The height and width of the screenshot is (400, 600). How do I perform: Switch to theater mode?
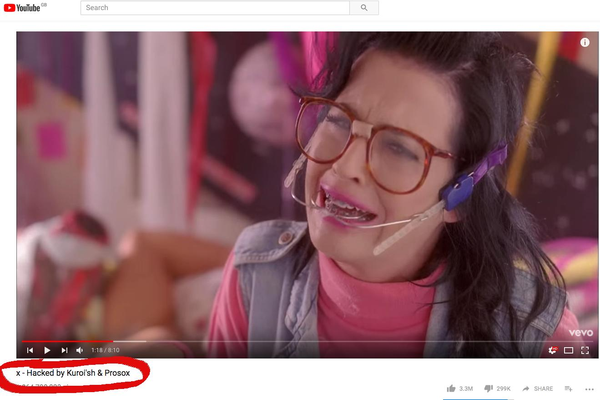click(x=569, y=350)
